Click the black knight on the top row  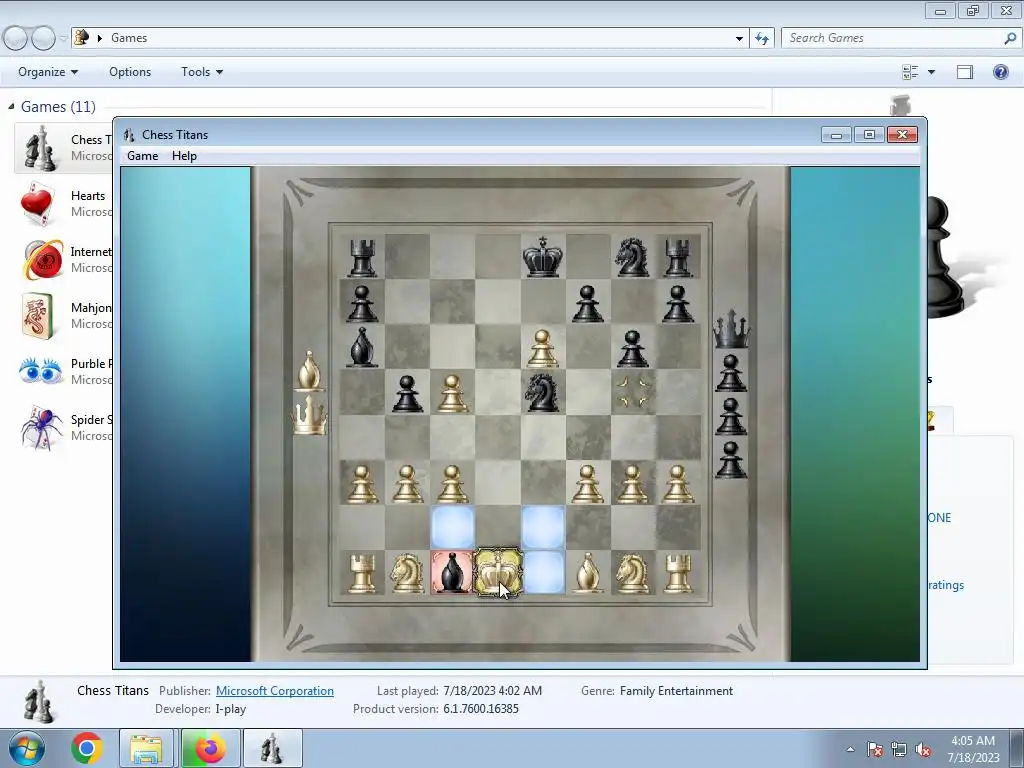coord(632,257)
